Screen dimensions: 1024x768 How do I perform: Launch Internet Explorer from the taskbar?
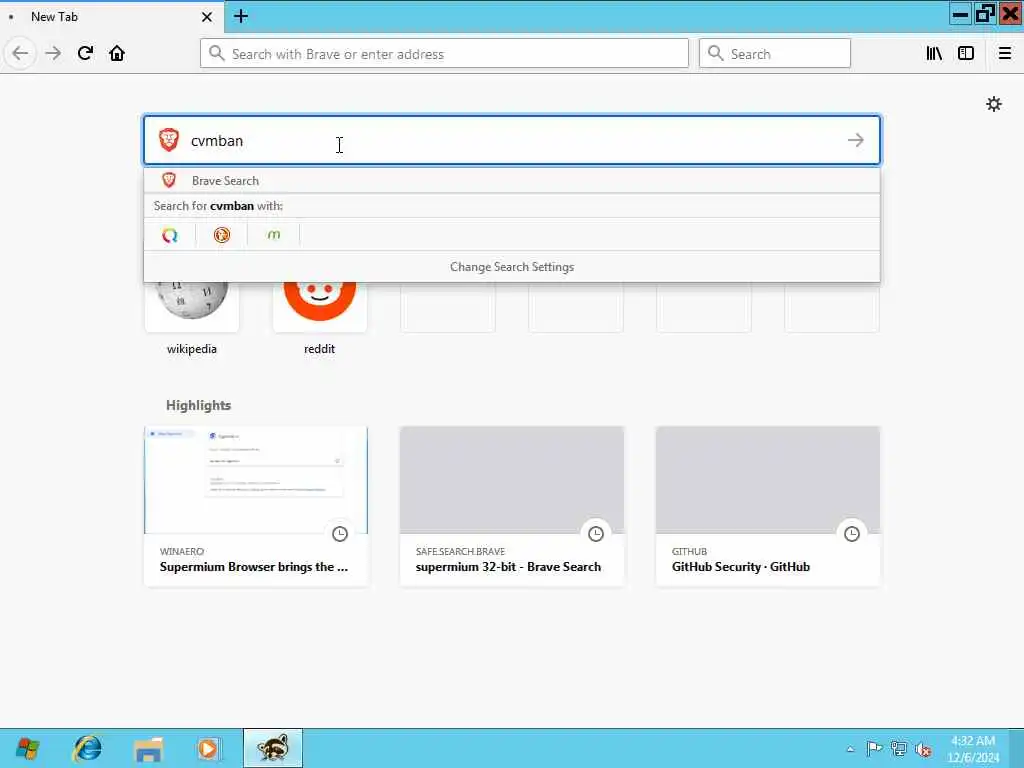(86, 748)
